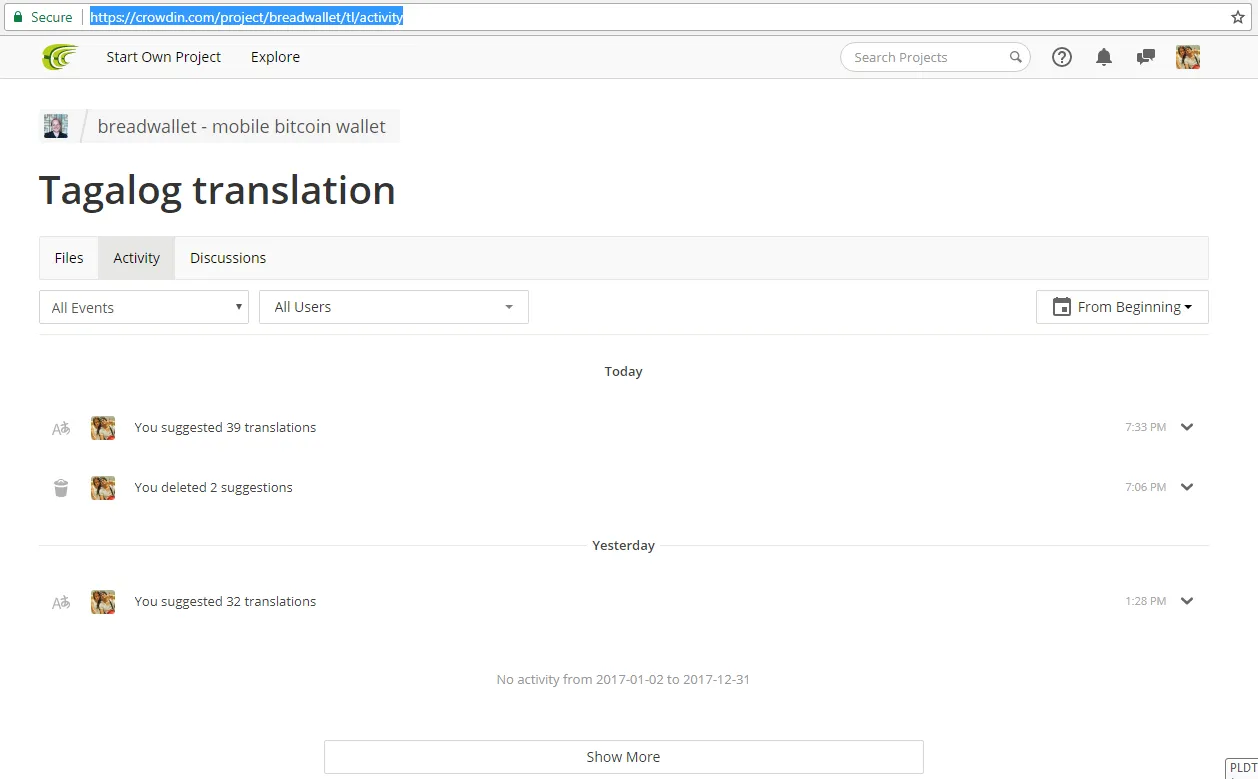The width and height of the screenshot is (1258, 779).
Task: Expand the 7:06 PM activity entry
Action: (1187, 487)
